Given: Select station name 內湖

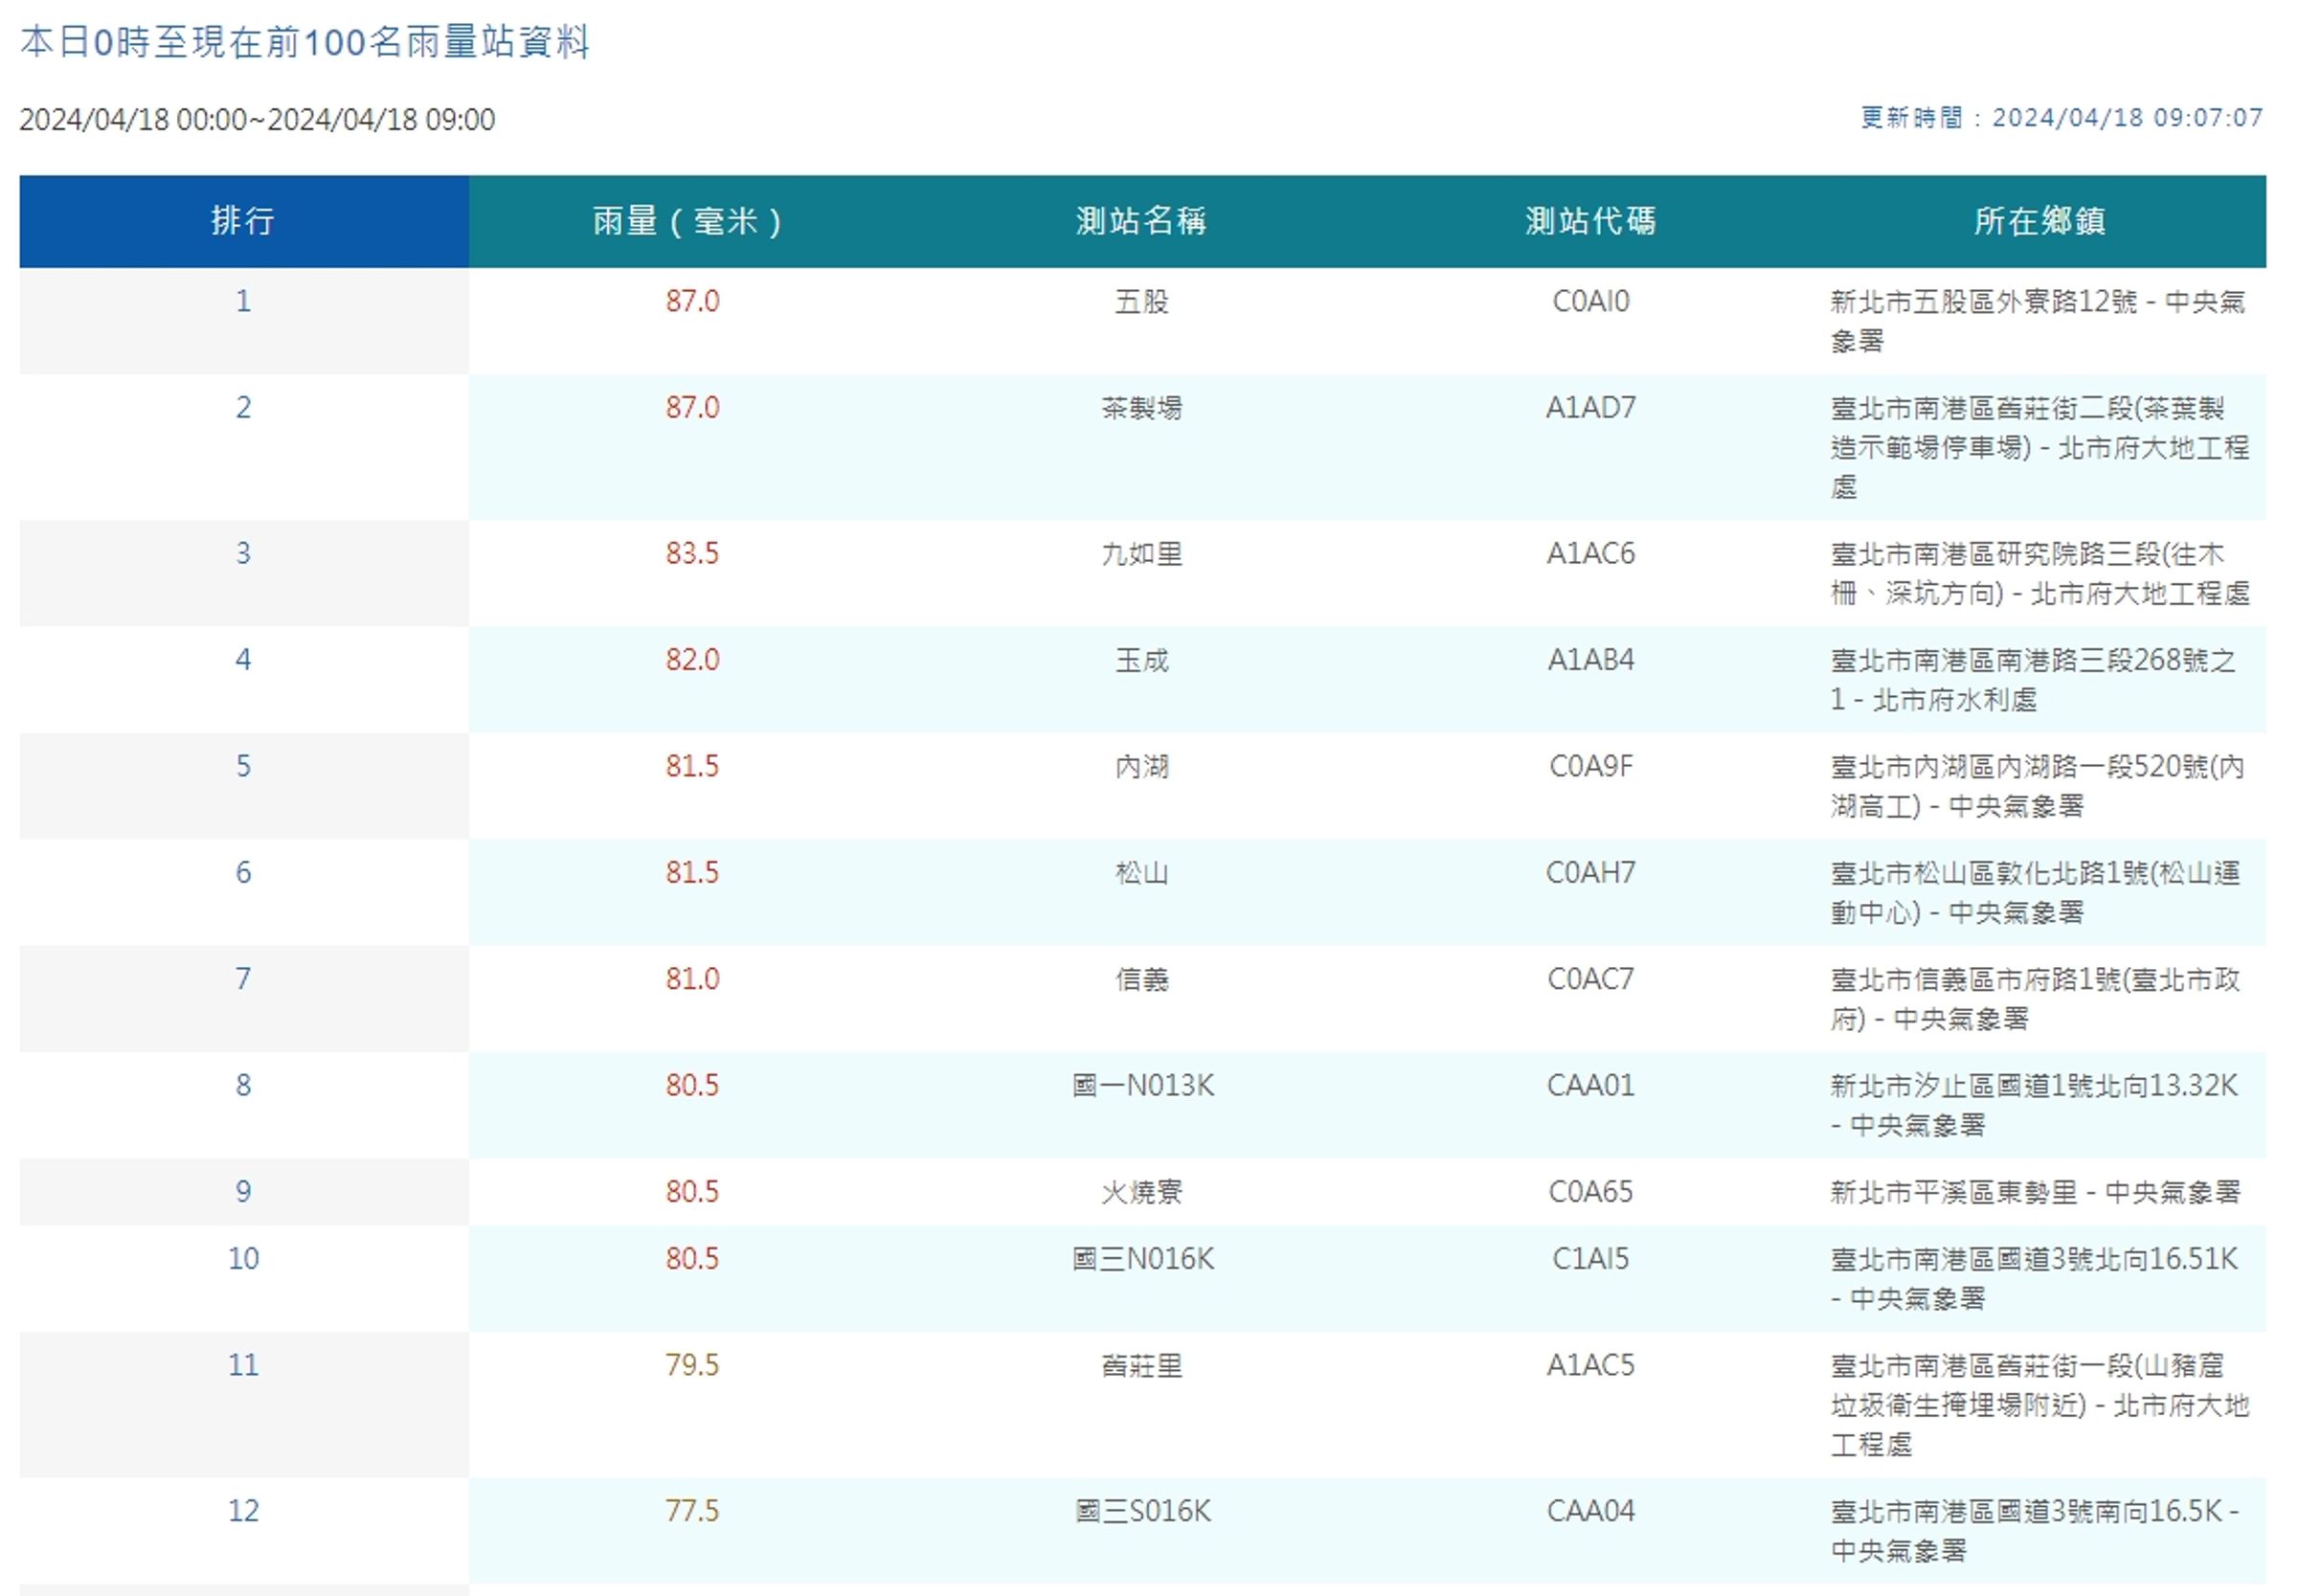Looking at the screenshot, I should tap(1141, 767).
